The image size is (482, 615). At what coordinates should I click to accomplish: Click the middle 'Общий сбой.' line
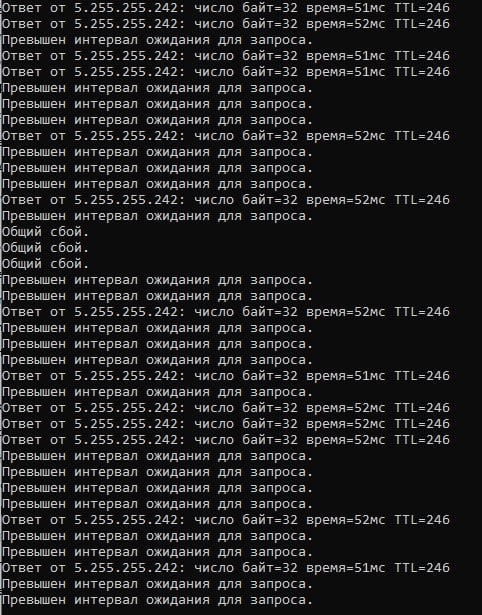pyautogui.click(x=45, y=248)
